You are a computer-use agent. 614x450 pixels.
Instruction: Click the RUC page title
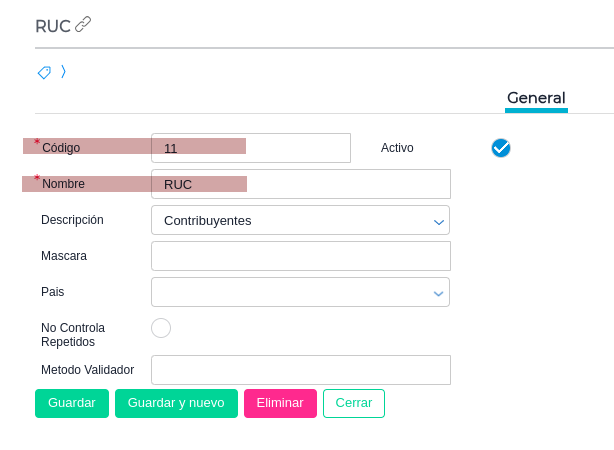point(53,26)
